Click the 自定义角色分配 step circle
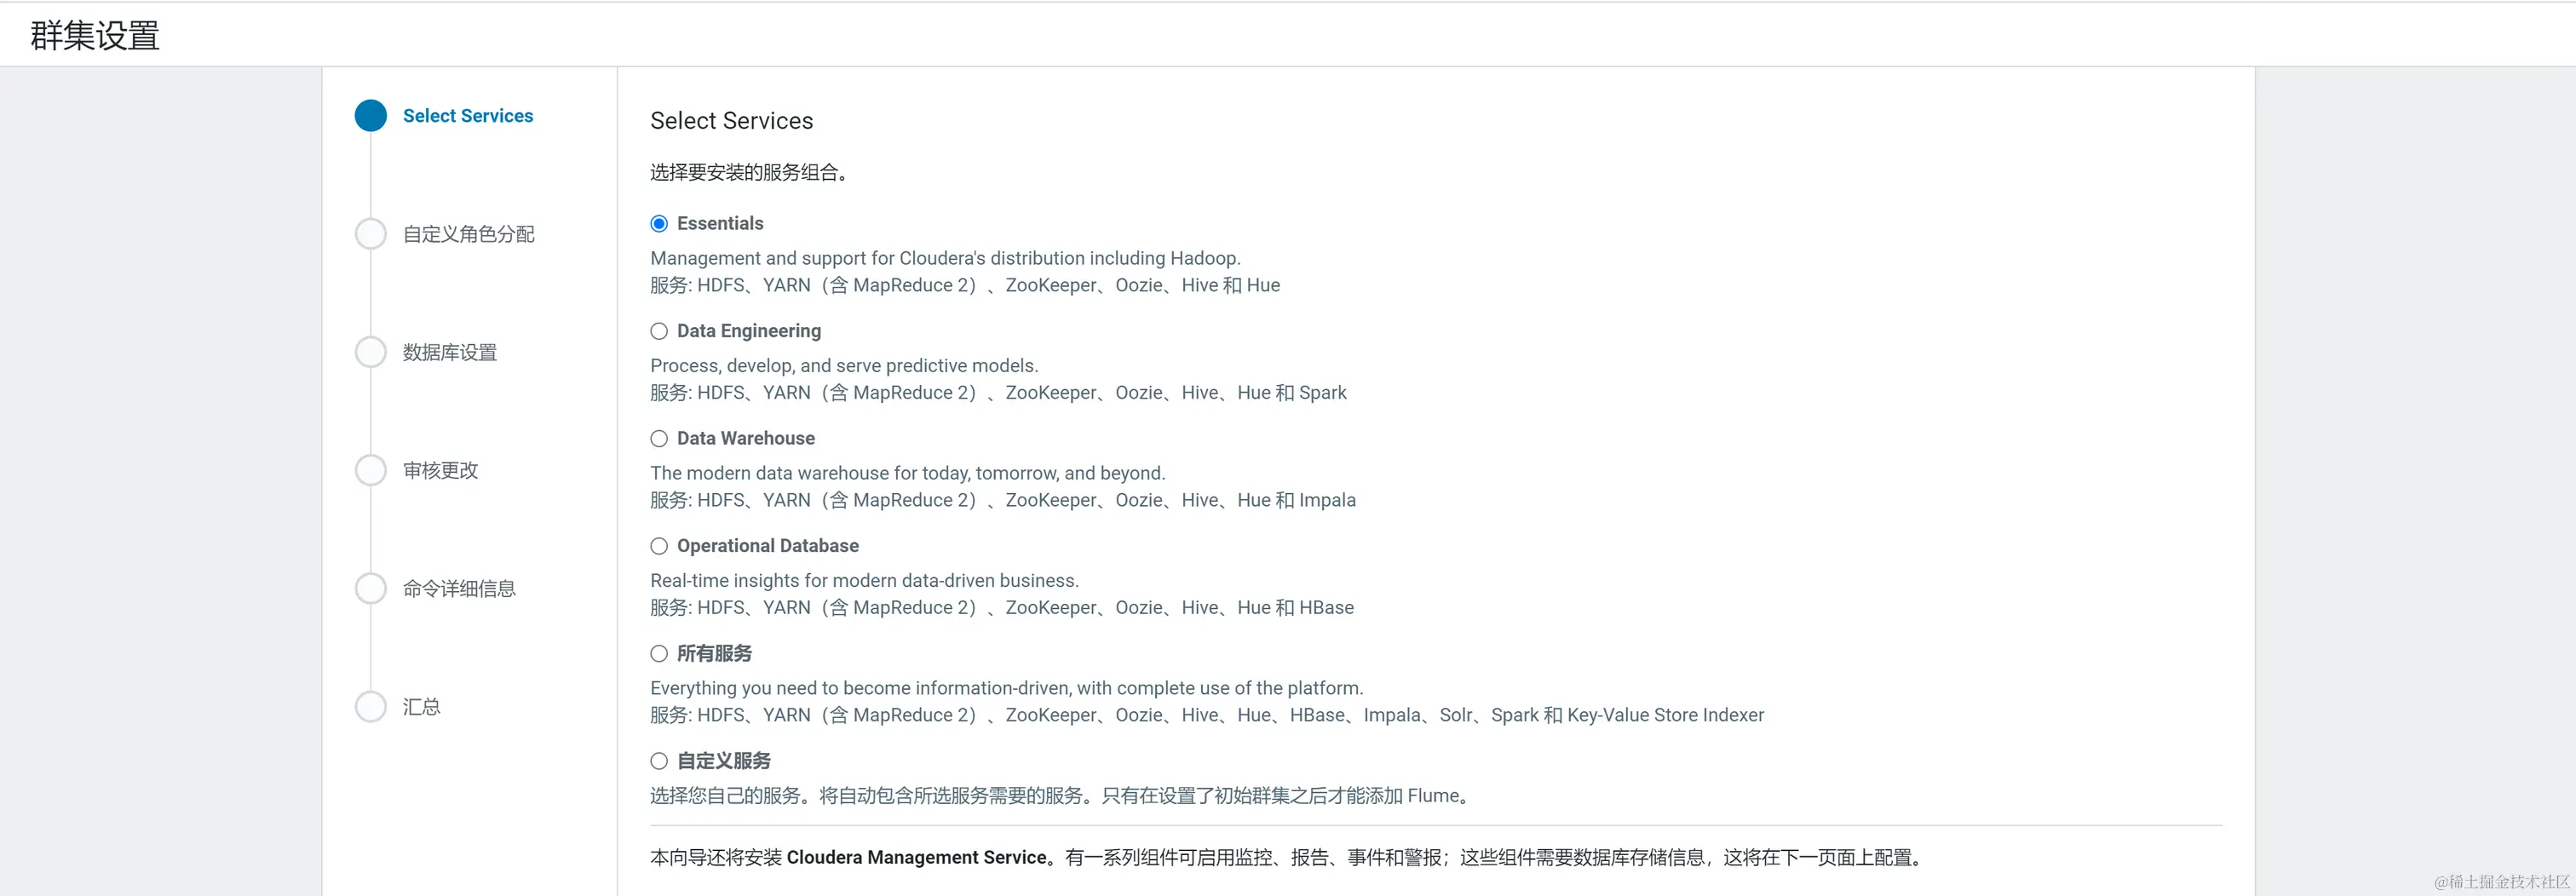Screen dimensions: 2576x896 point(371,234)
